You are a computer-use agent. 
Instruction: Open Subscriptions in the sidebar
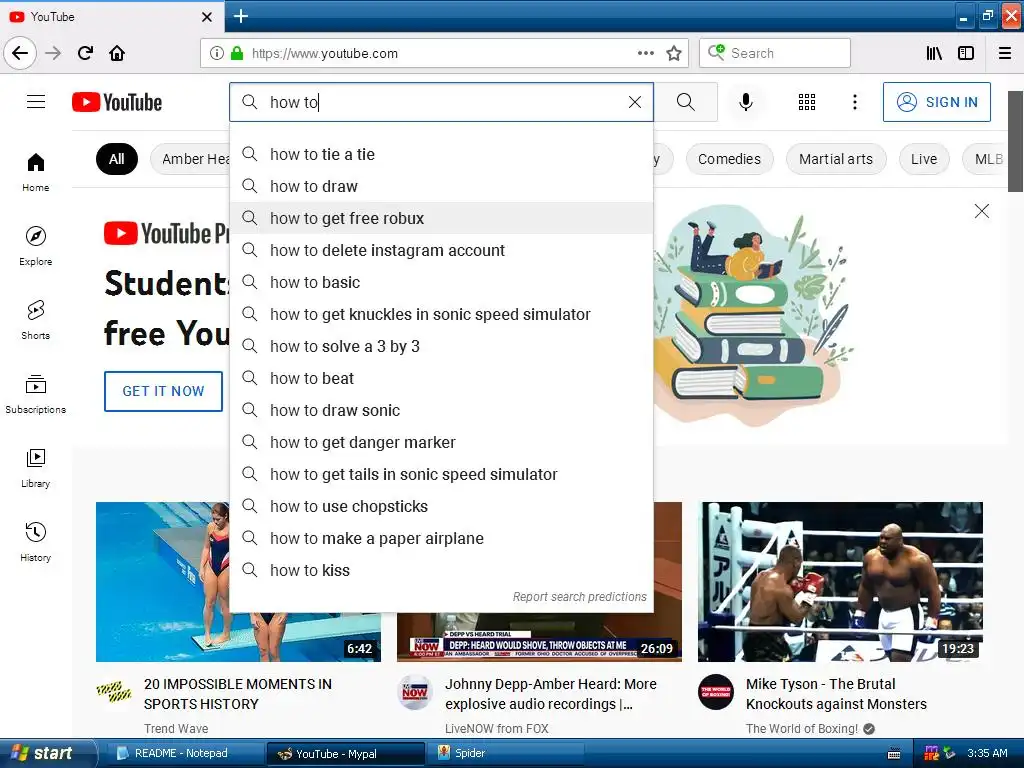(35, 394)
